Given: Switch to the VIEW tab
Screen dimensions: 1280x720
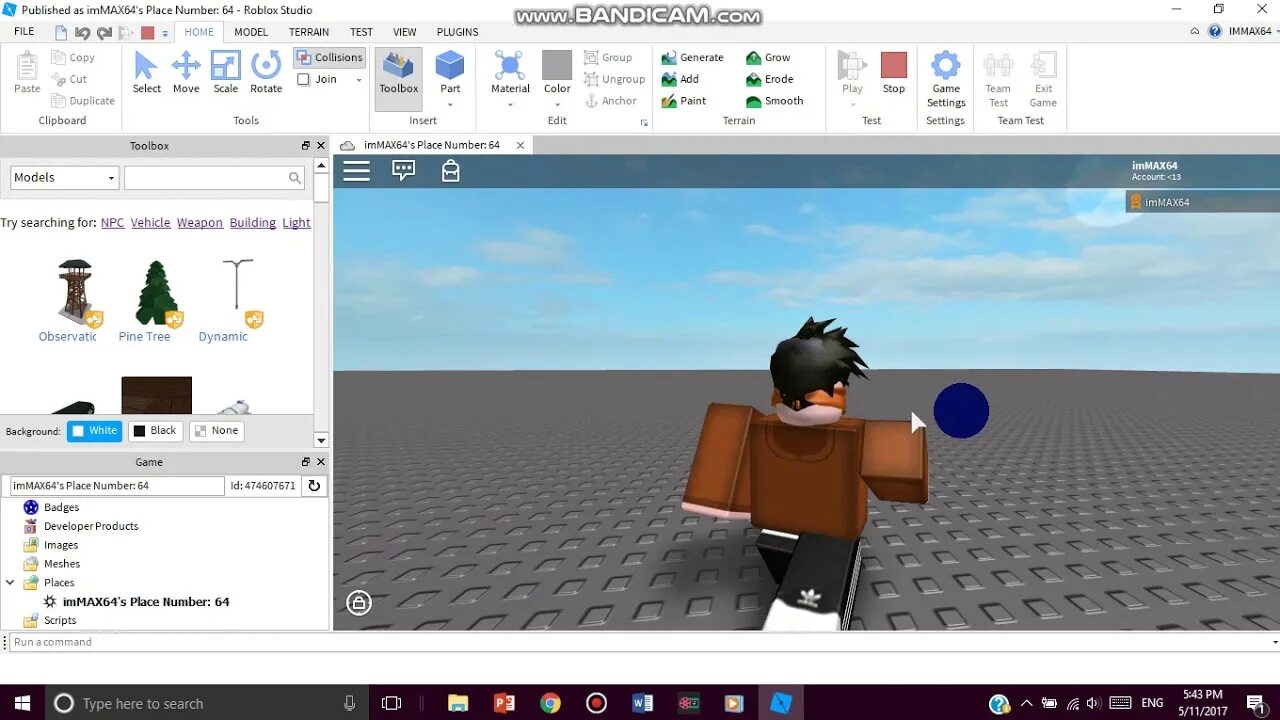Looking at the screenshot, I should (x=405, y=32).
